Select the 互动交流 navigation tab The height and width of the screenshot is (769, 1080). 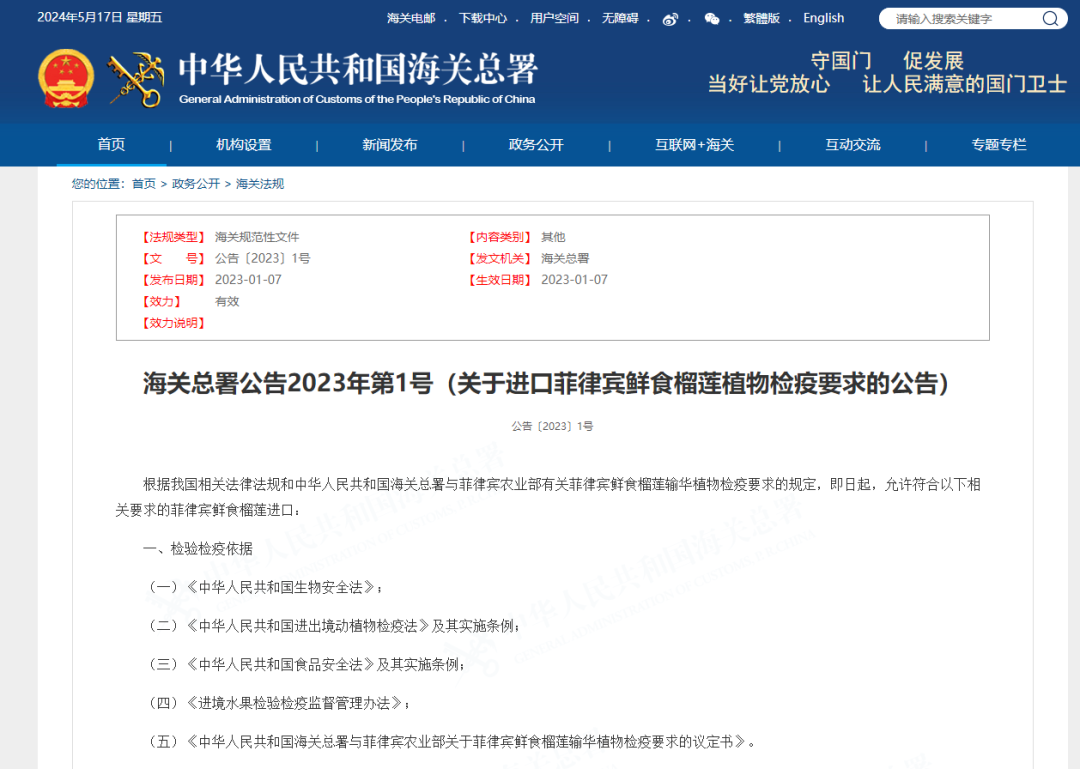[x=853, y=145]
